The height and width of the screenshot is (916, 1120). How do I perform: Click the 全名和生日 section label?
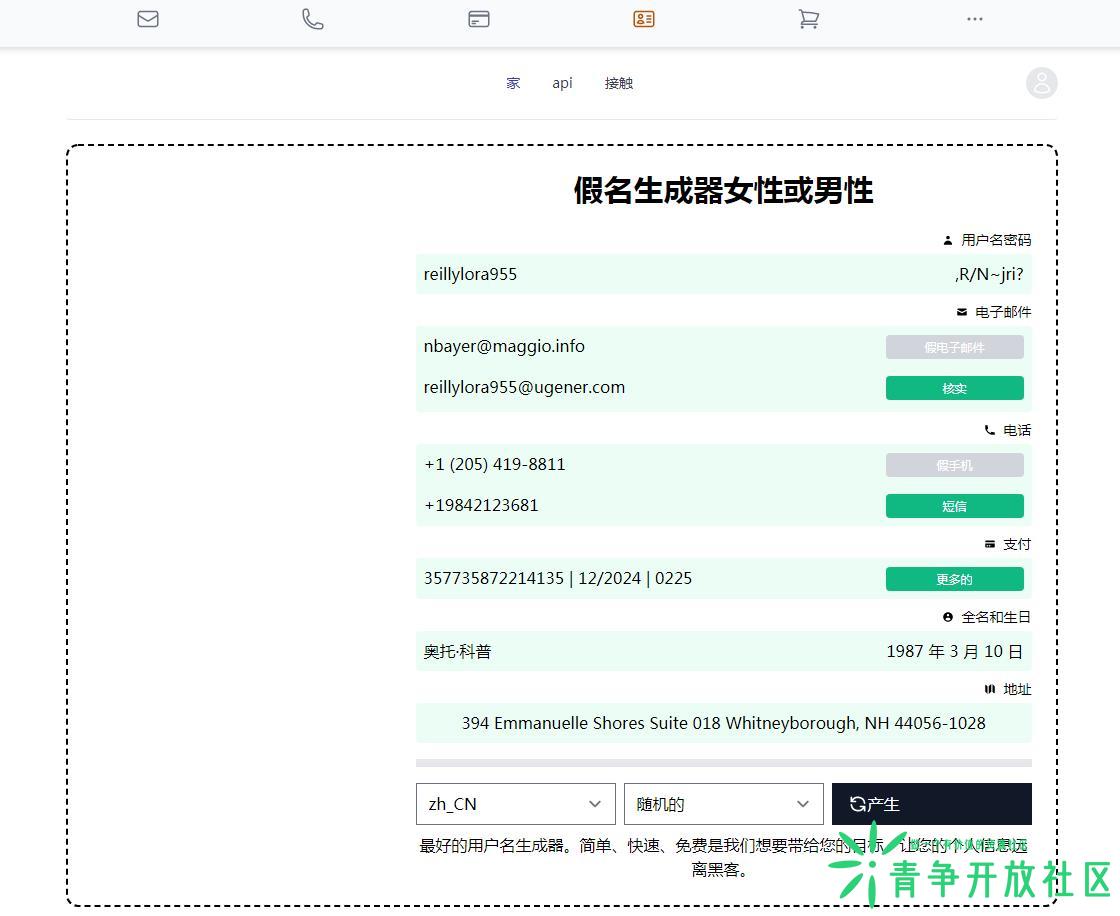coord(996,617)
